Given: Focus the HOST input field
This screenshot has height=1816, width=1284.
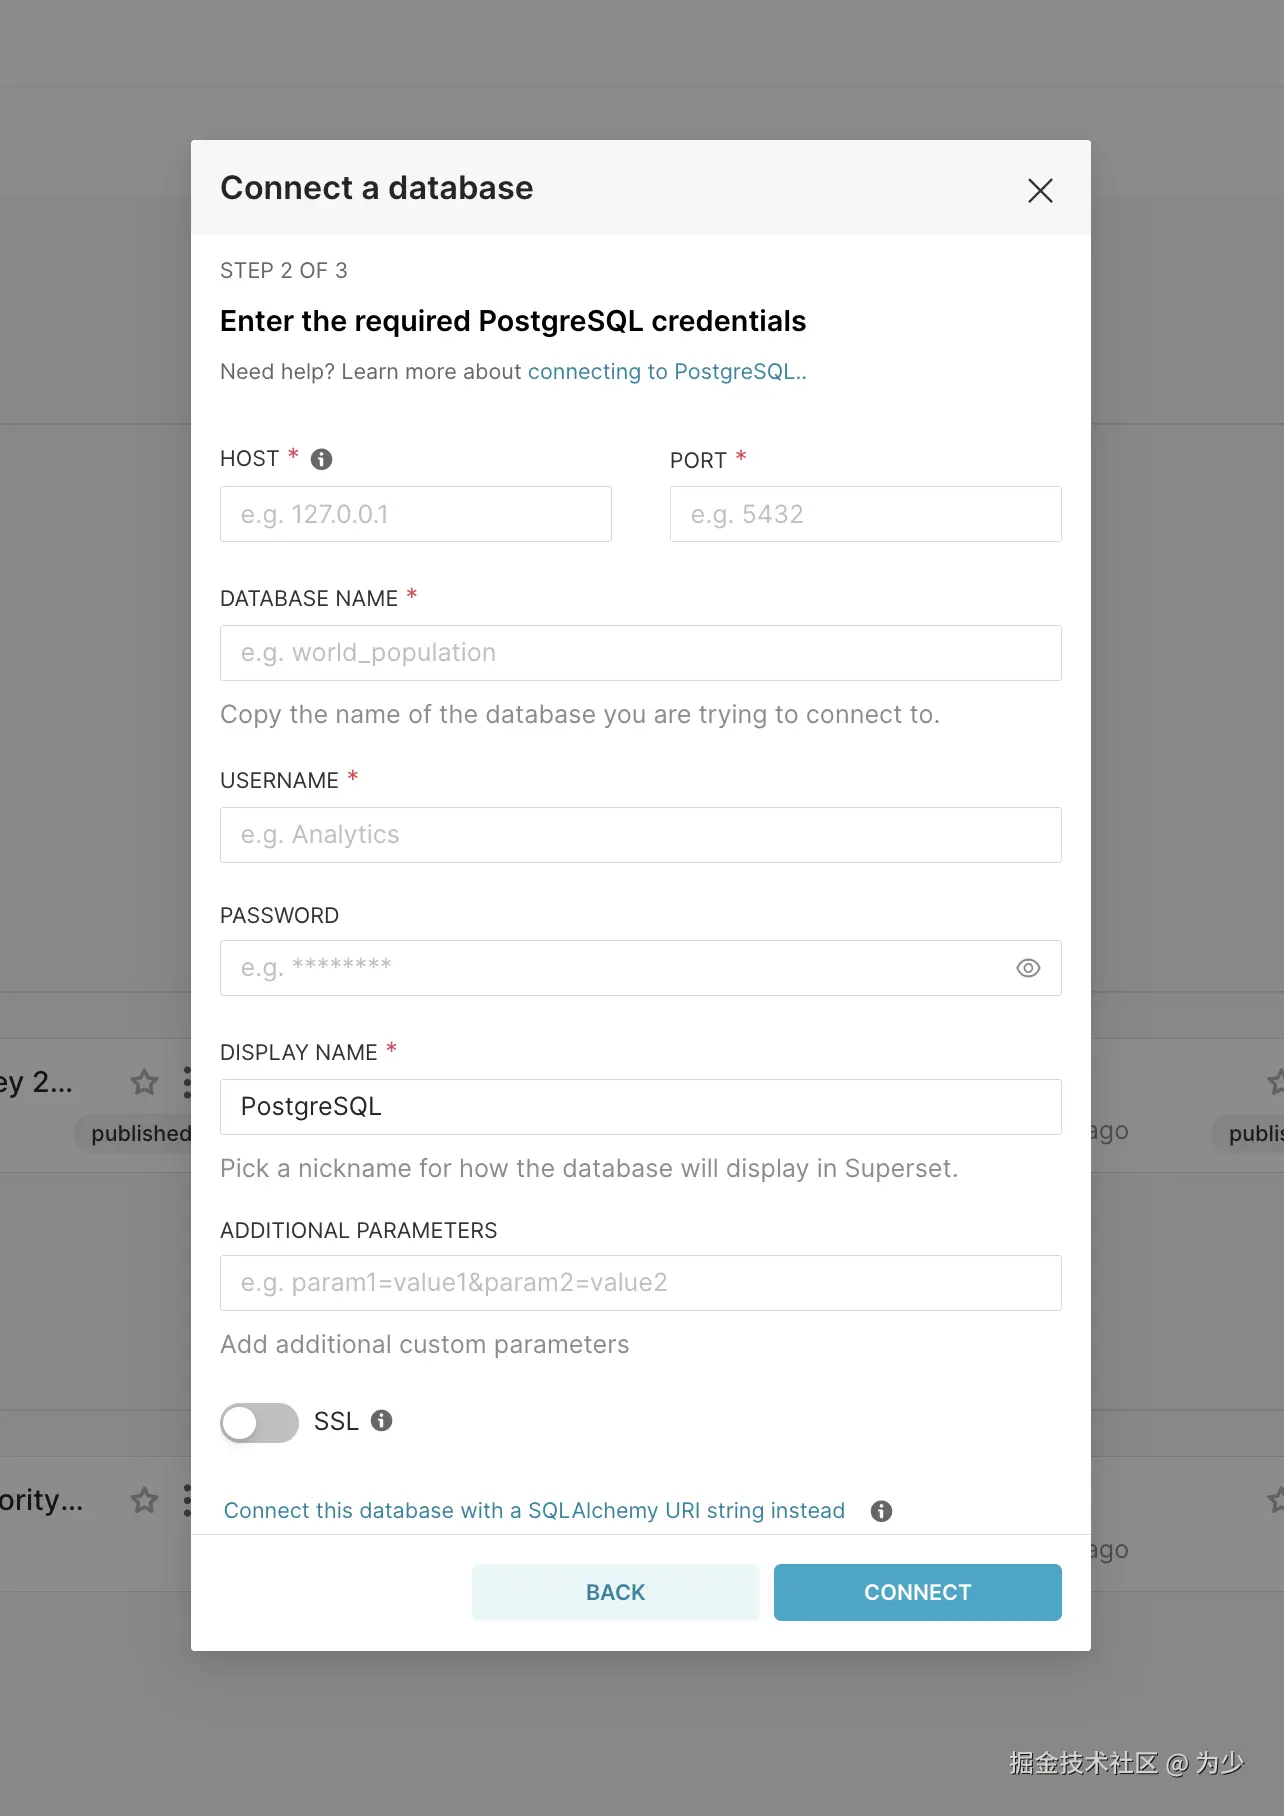Looking at the screenshot, I should point(415,514).
